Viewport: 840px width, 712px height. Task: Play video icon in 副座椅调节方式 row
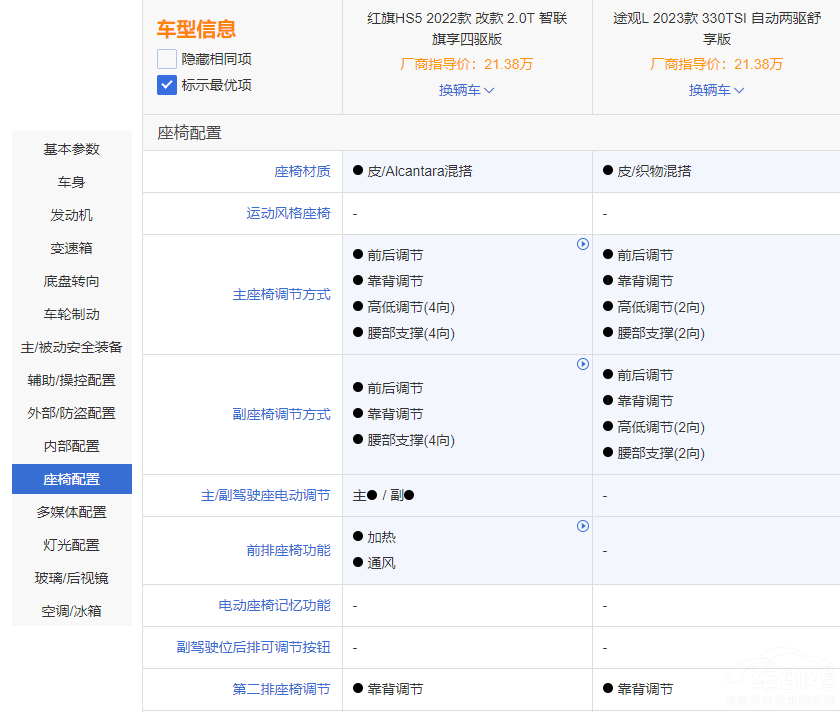583,364
